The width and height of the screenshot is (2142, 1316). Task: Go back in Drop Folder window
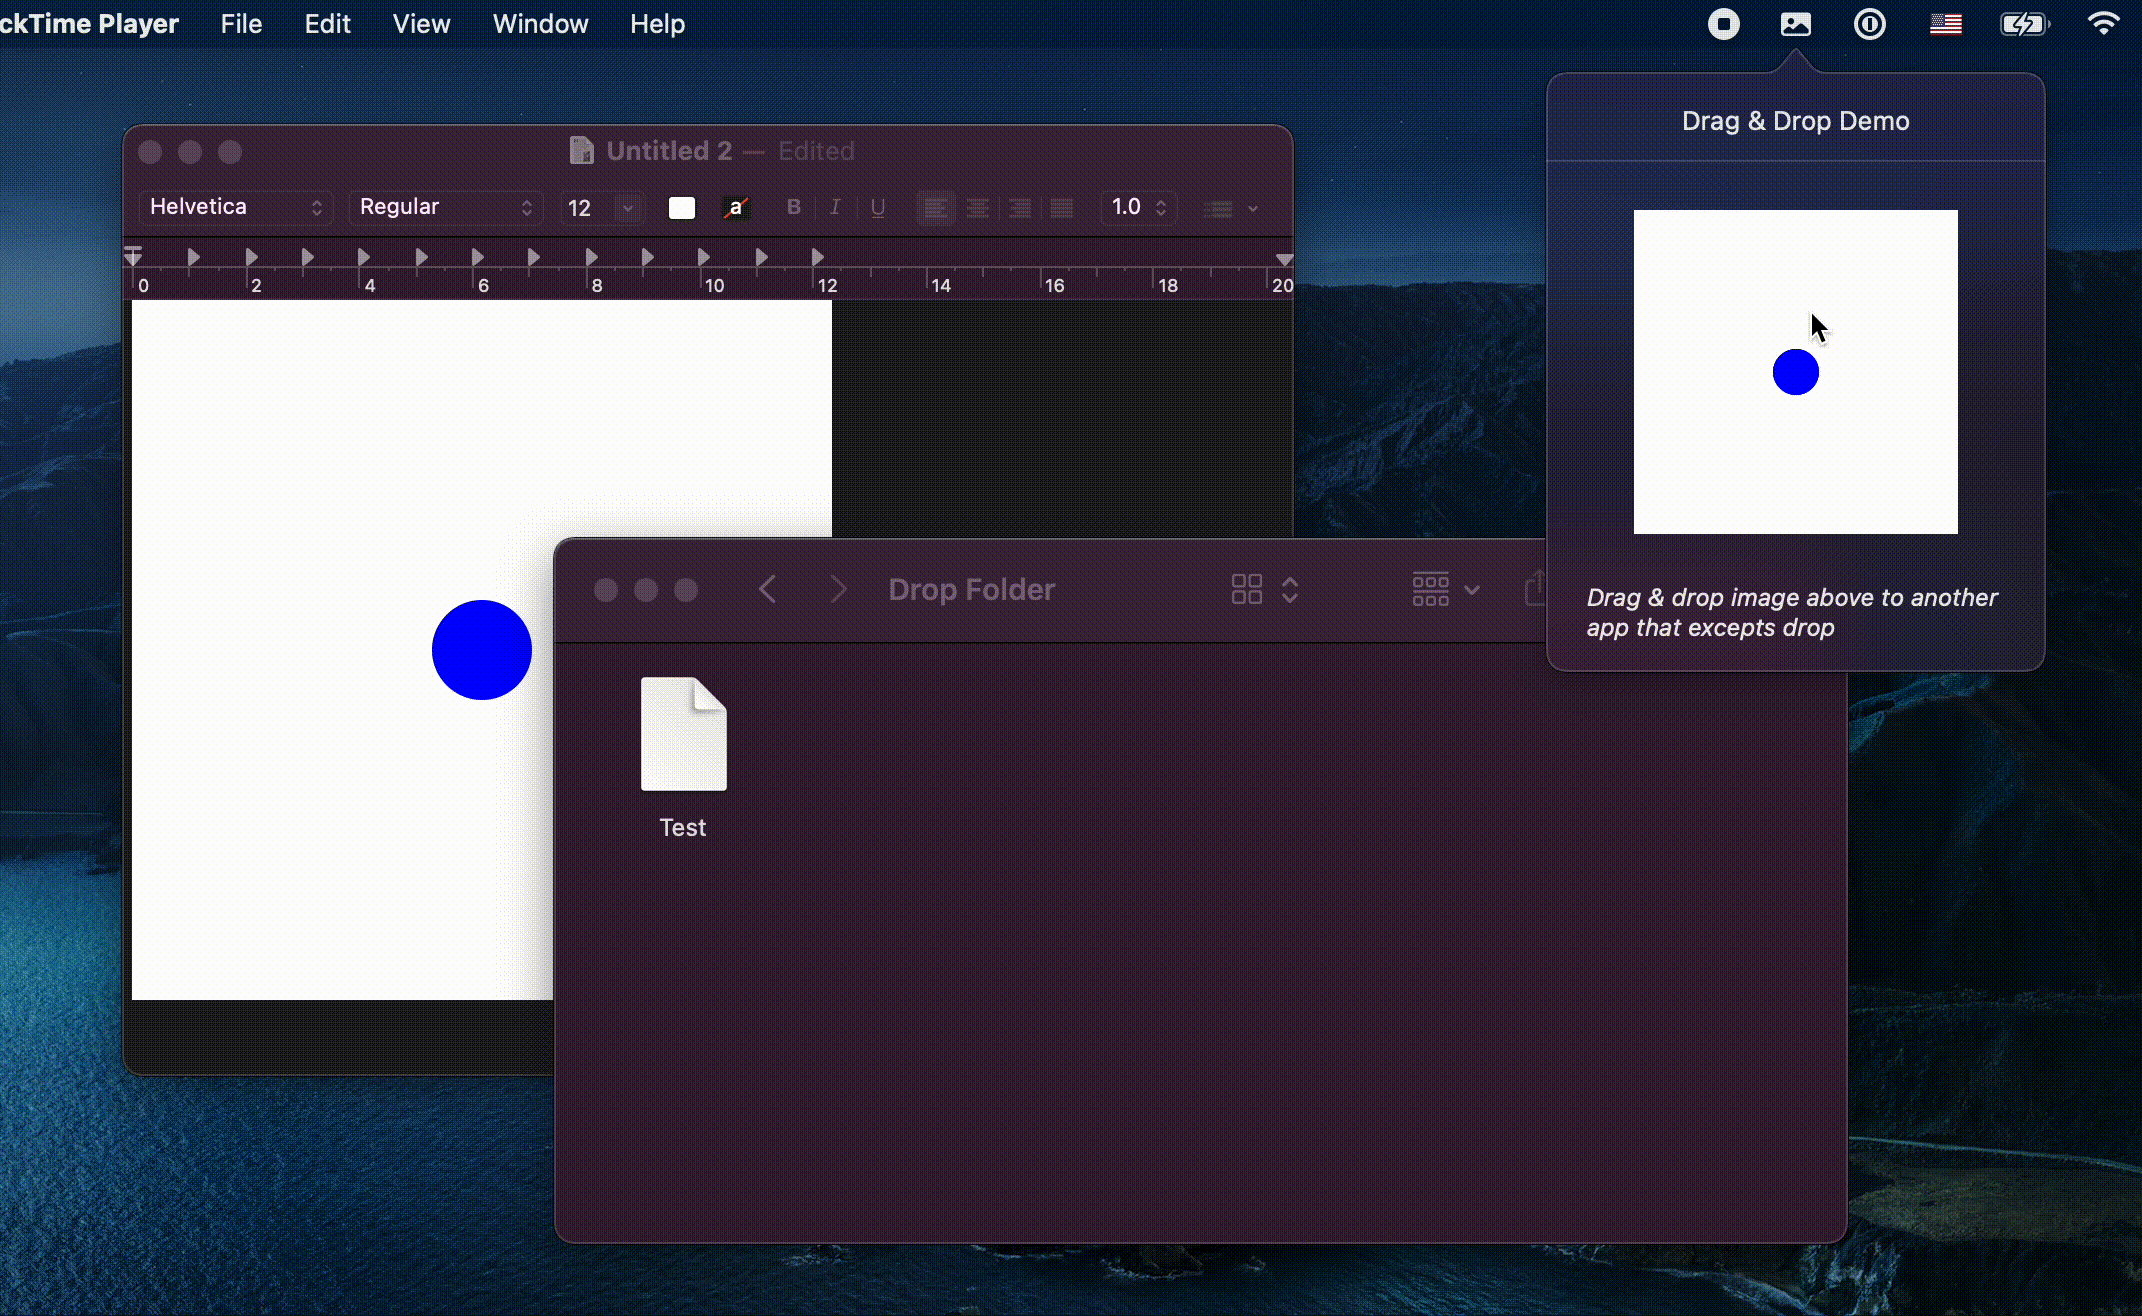[768, 589]
